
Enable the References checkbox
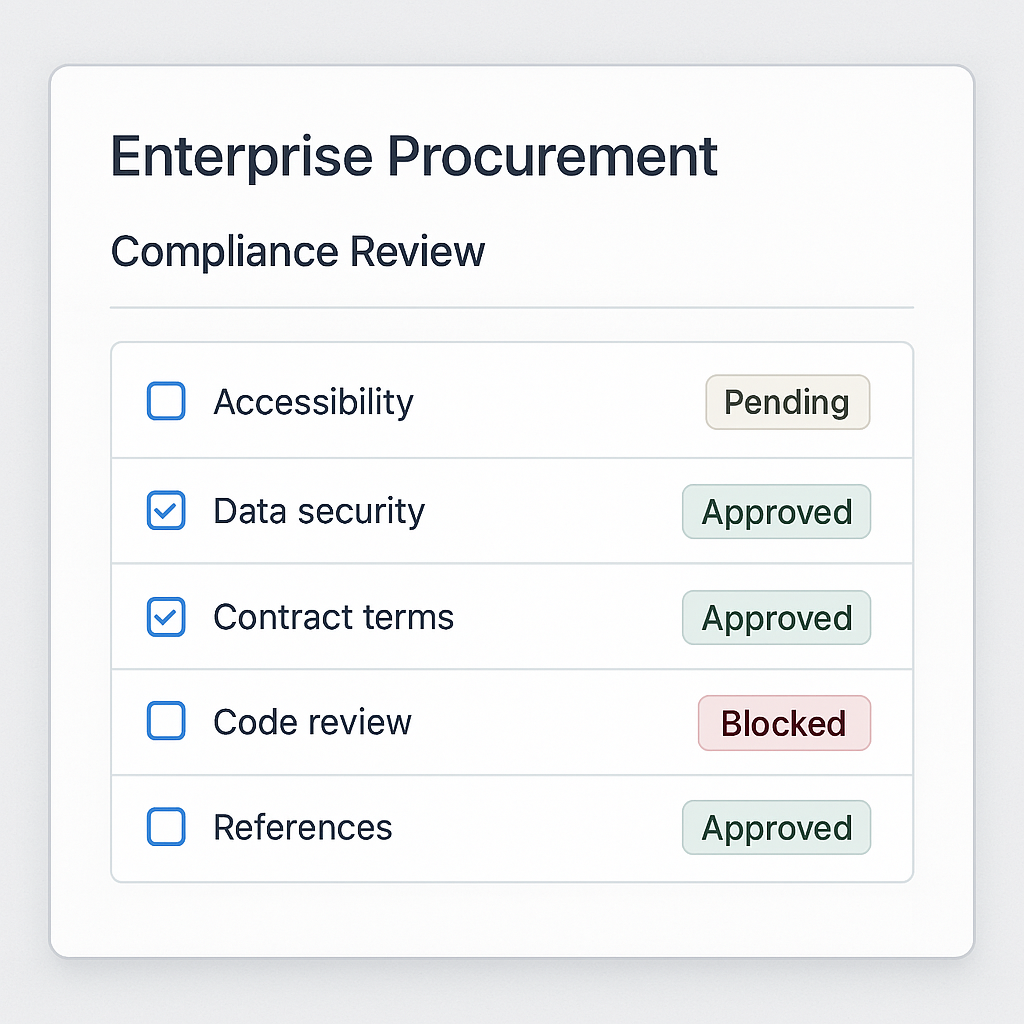click(x=166, y=827)
